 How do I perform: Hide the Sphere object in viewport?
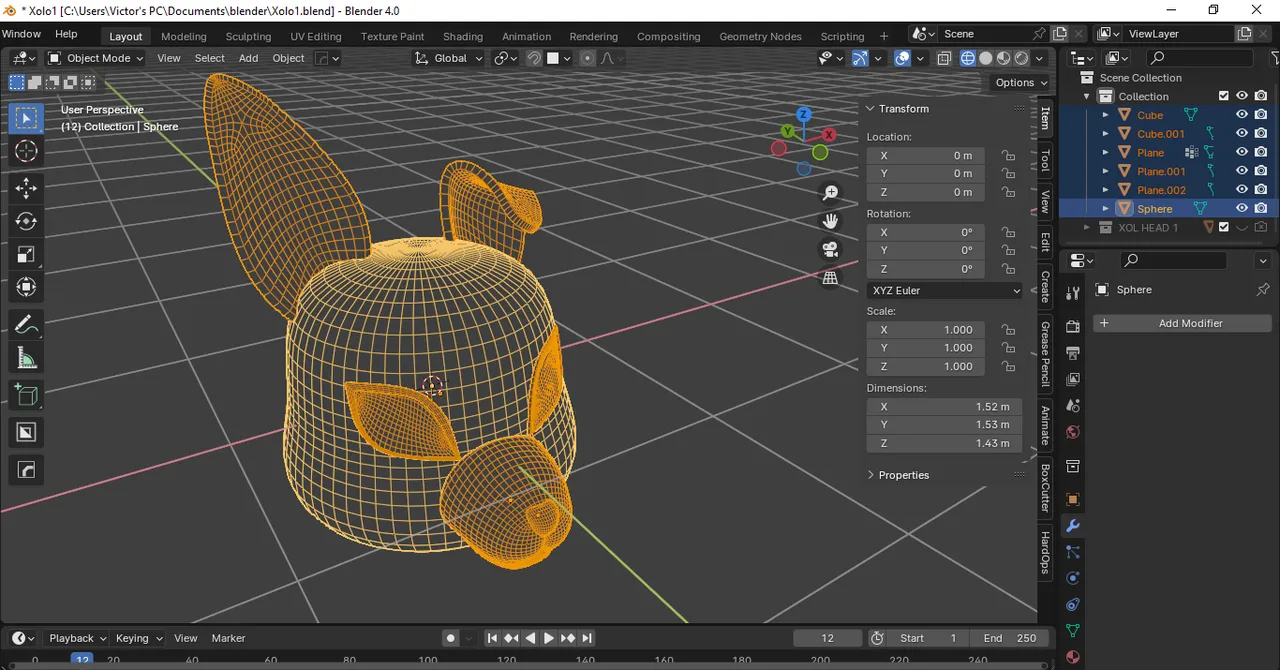(1242, 209)
